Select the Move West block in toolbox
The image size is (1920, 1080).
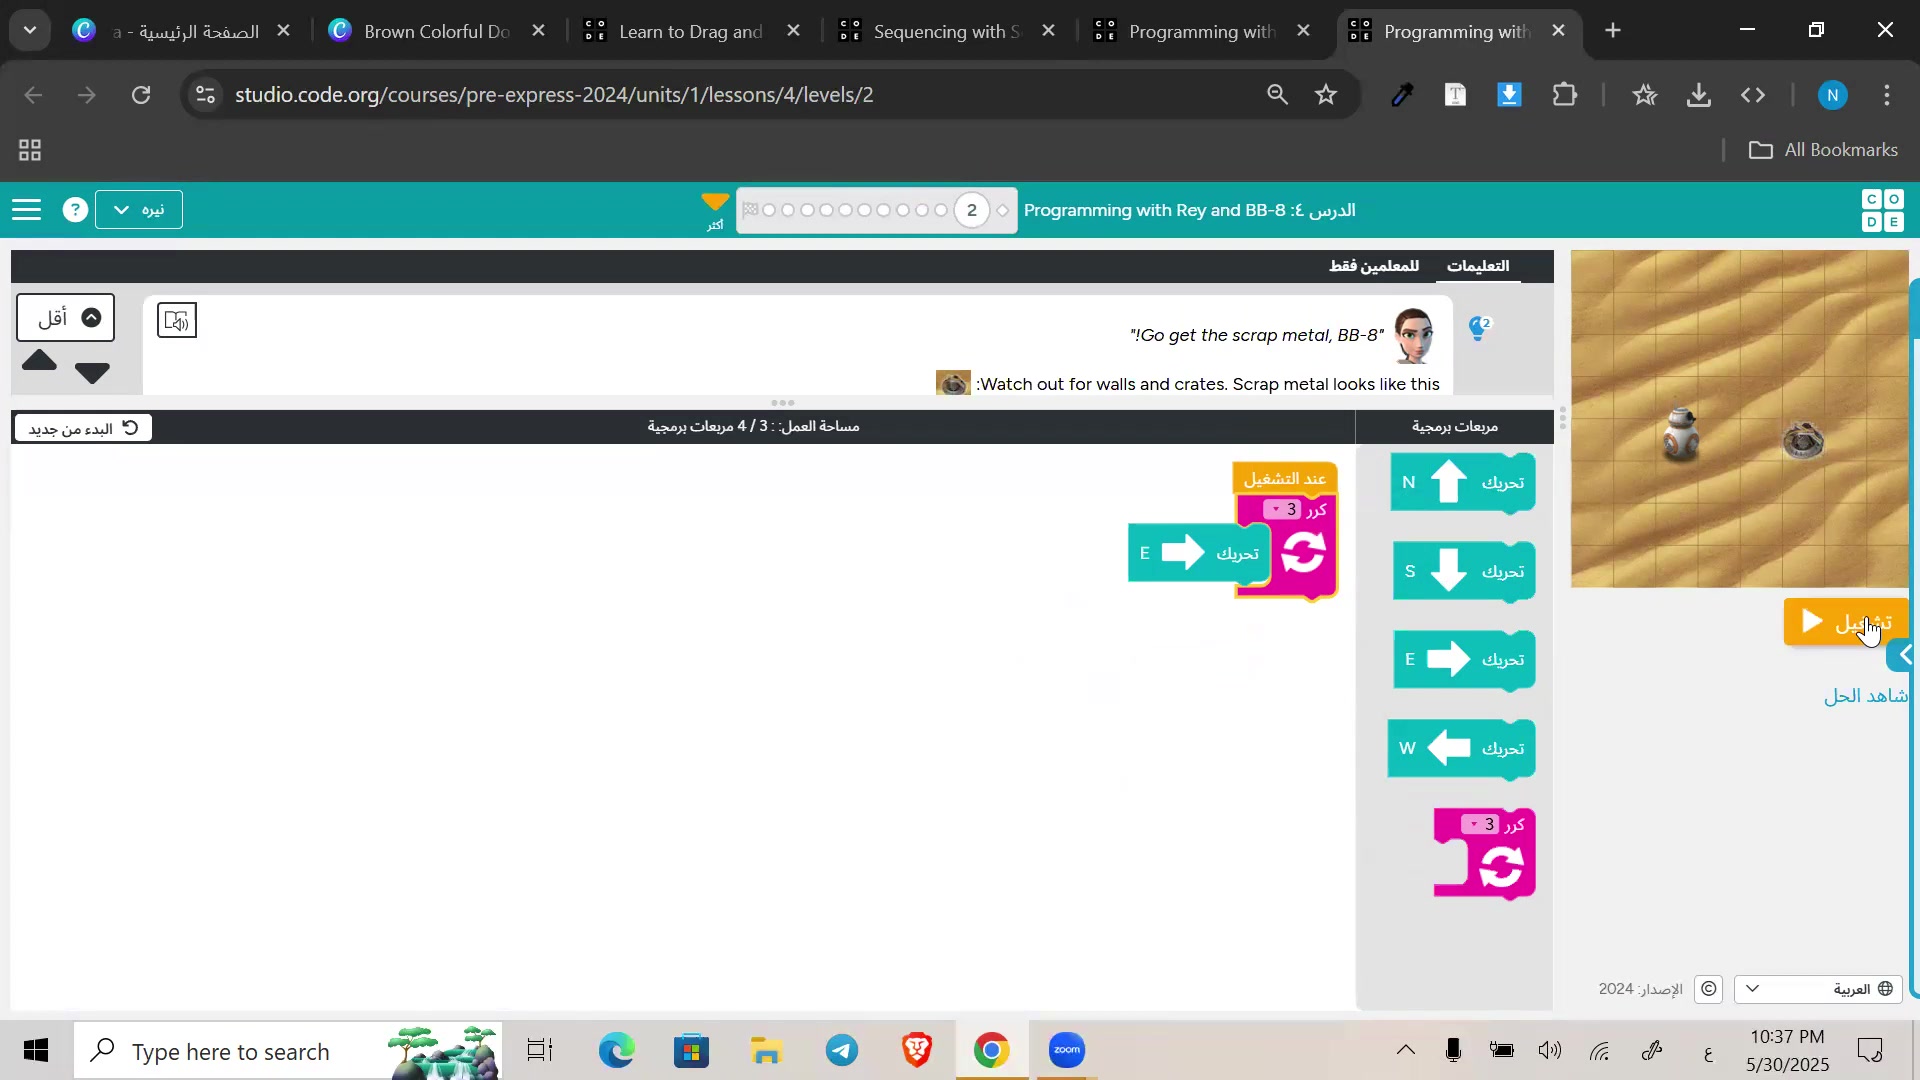(x=1461, y=749)
